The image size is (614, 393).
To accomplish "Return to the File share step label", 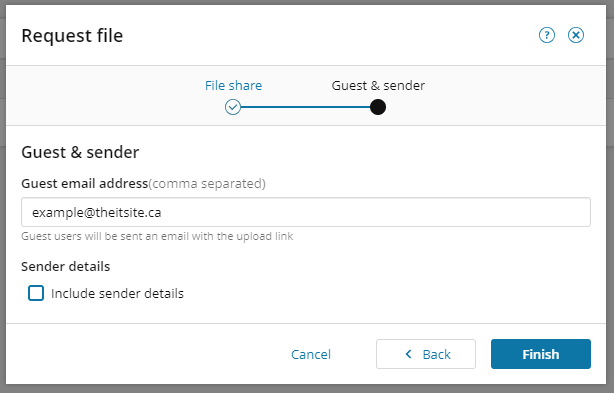I will point(233,85).
